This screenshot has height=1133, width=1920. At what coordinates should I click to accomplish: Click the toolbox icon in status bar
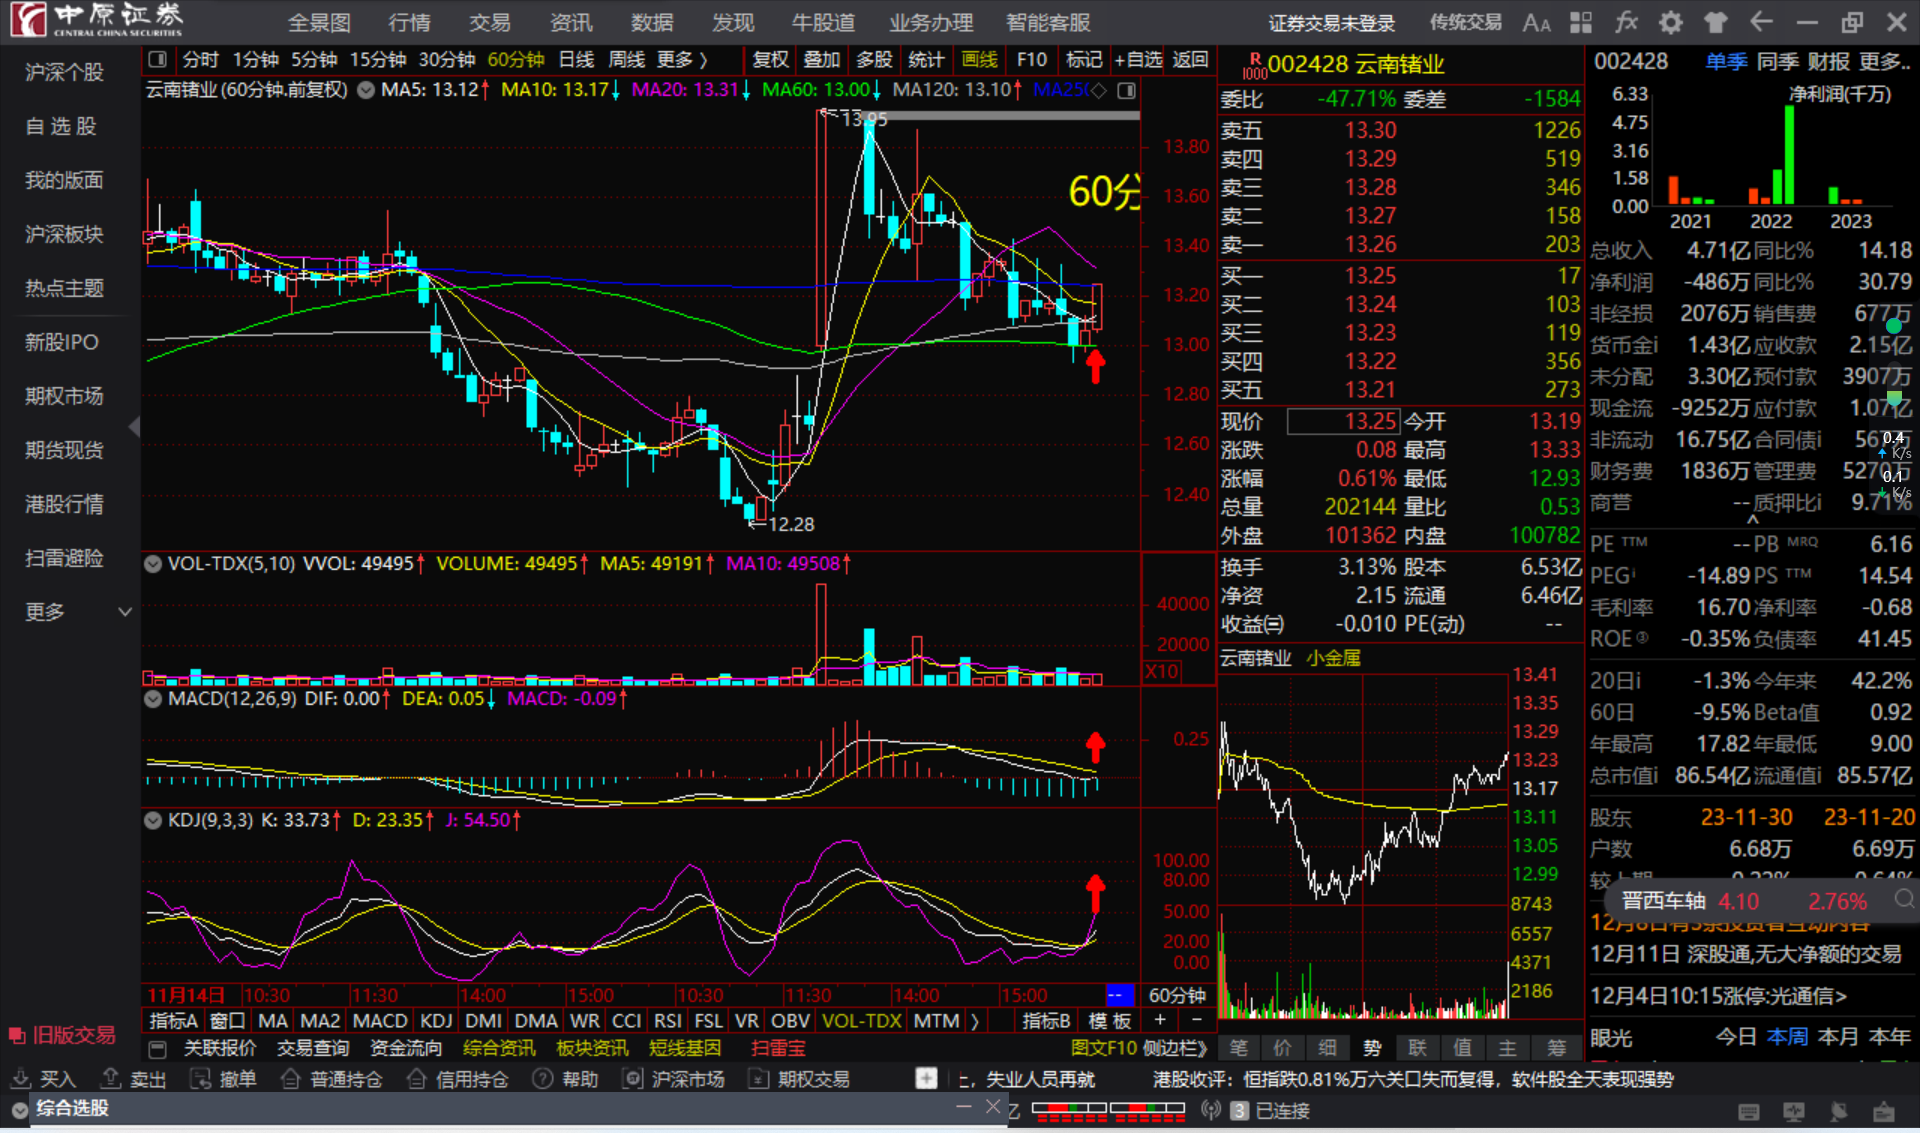point(1884,1111)
